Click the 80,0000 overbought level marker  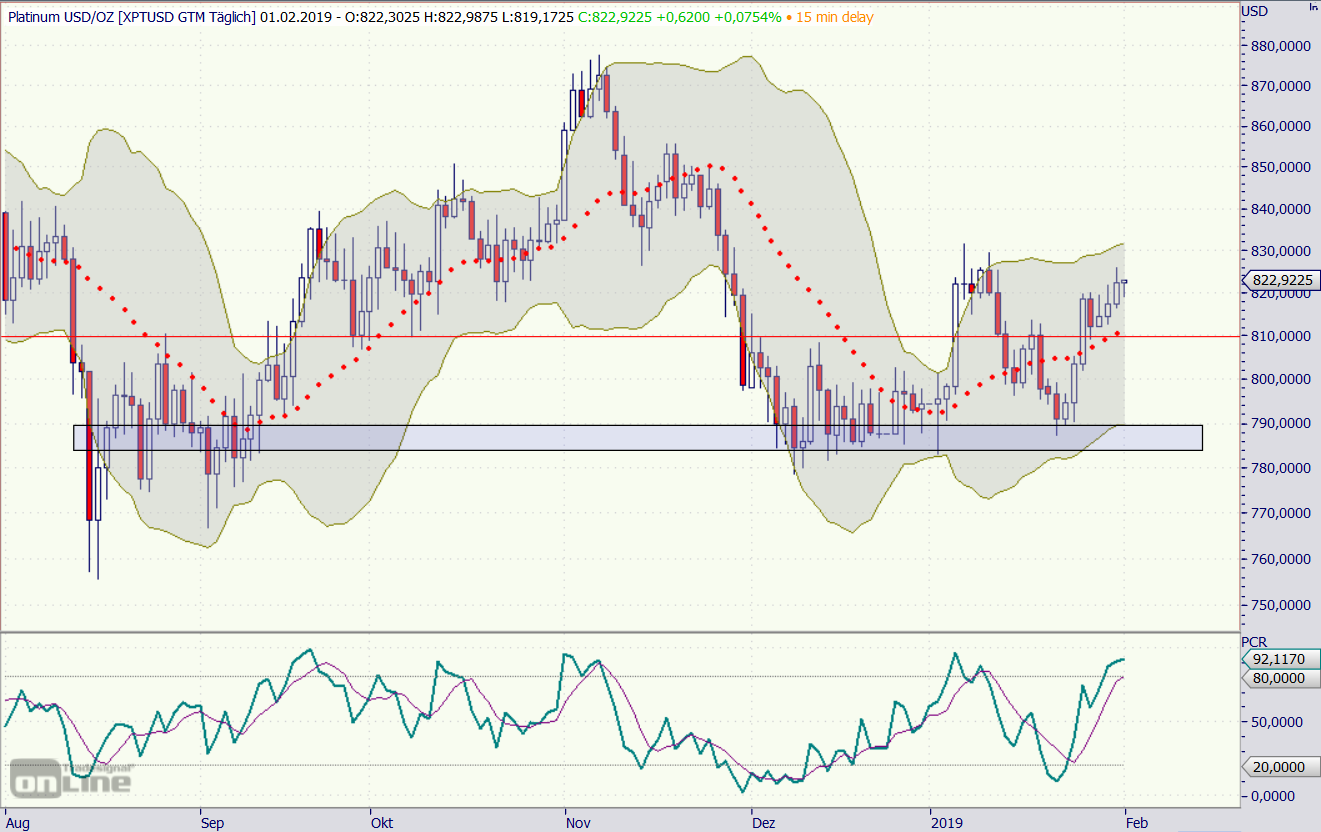click(1279, 678)
